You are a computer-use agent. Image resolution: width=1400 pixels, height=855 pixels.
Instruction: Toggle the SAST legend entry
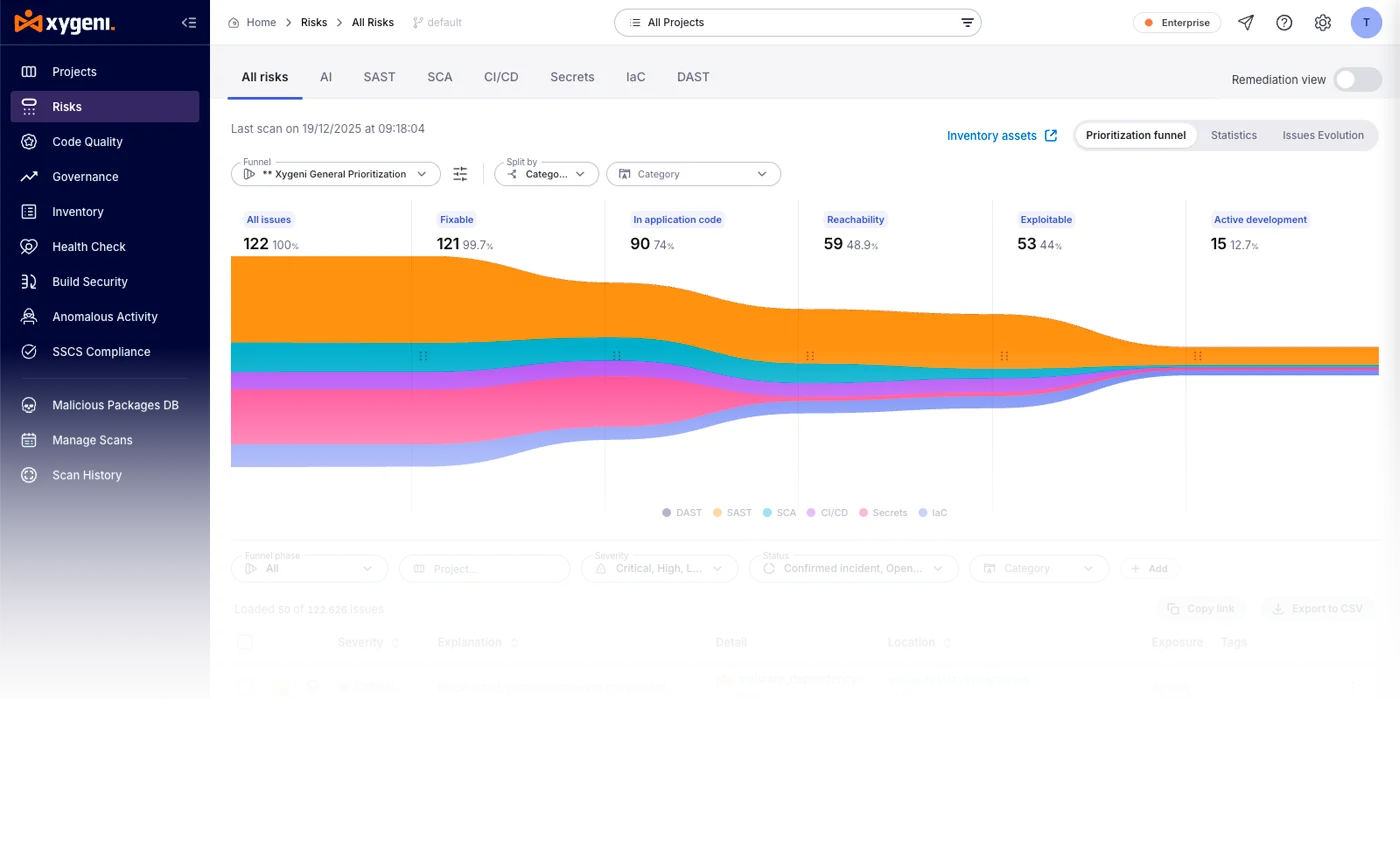(x=732, y=513)
